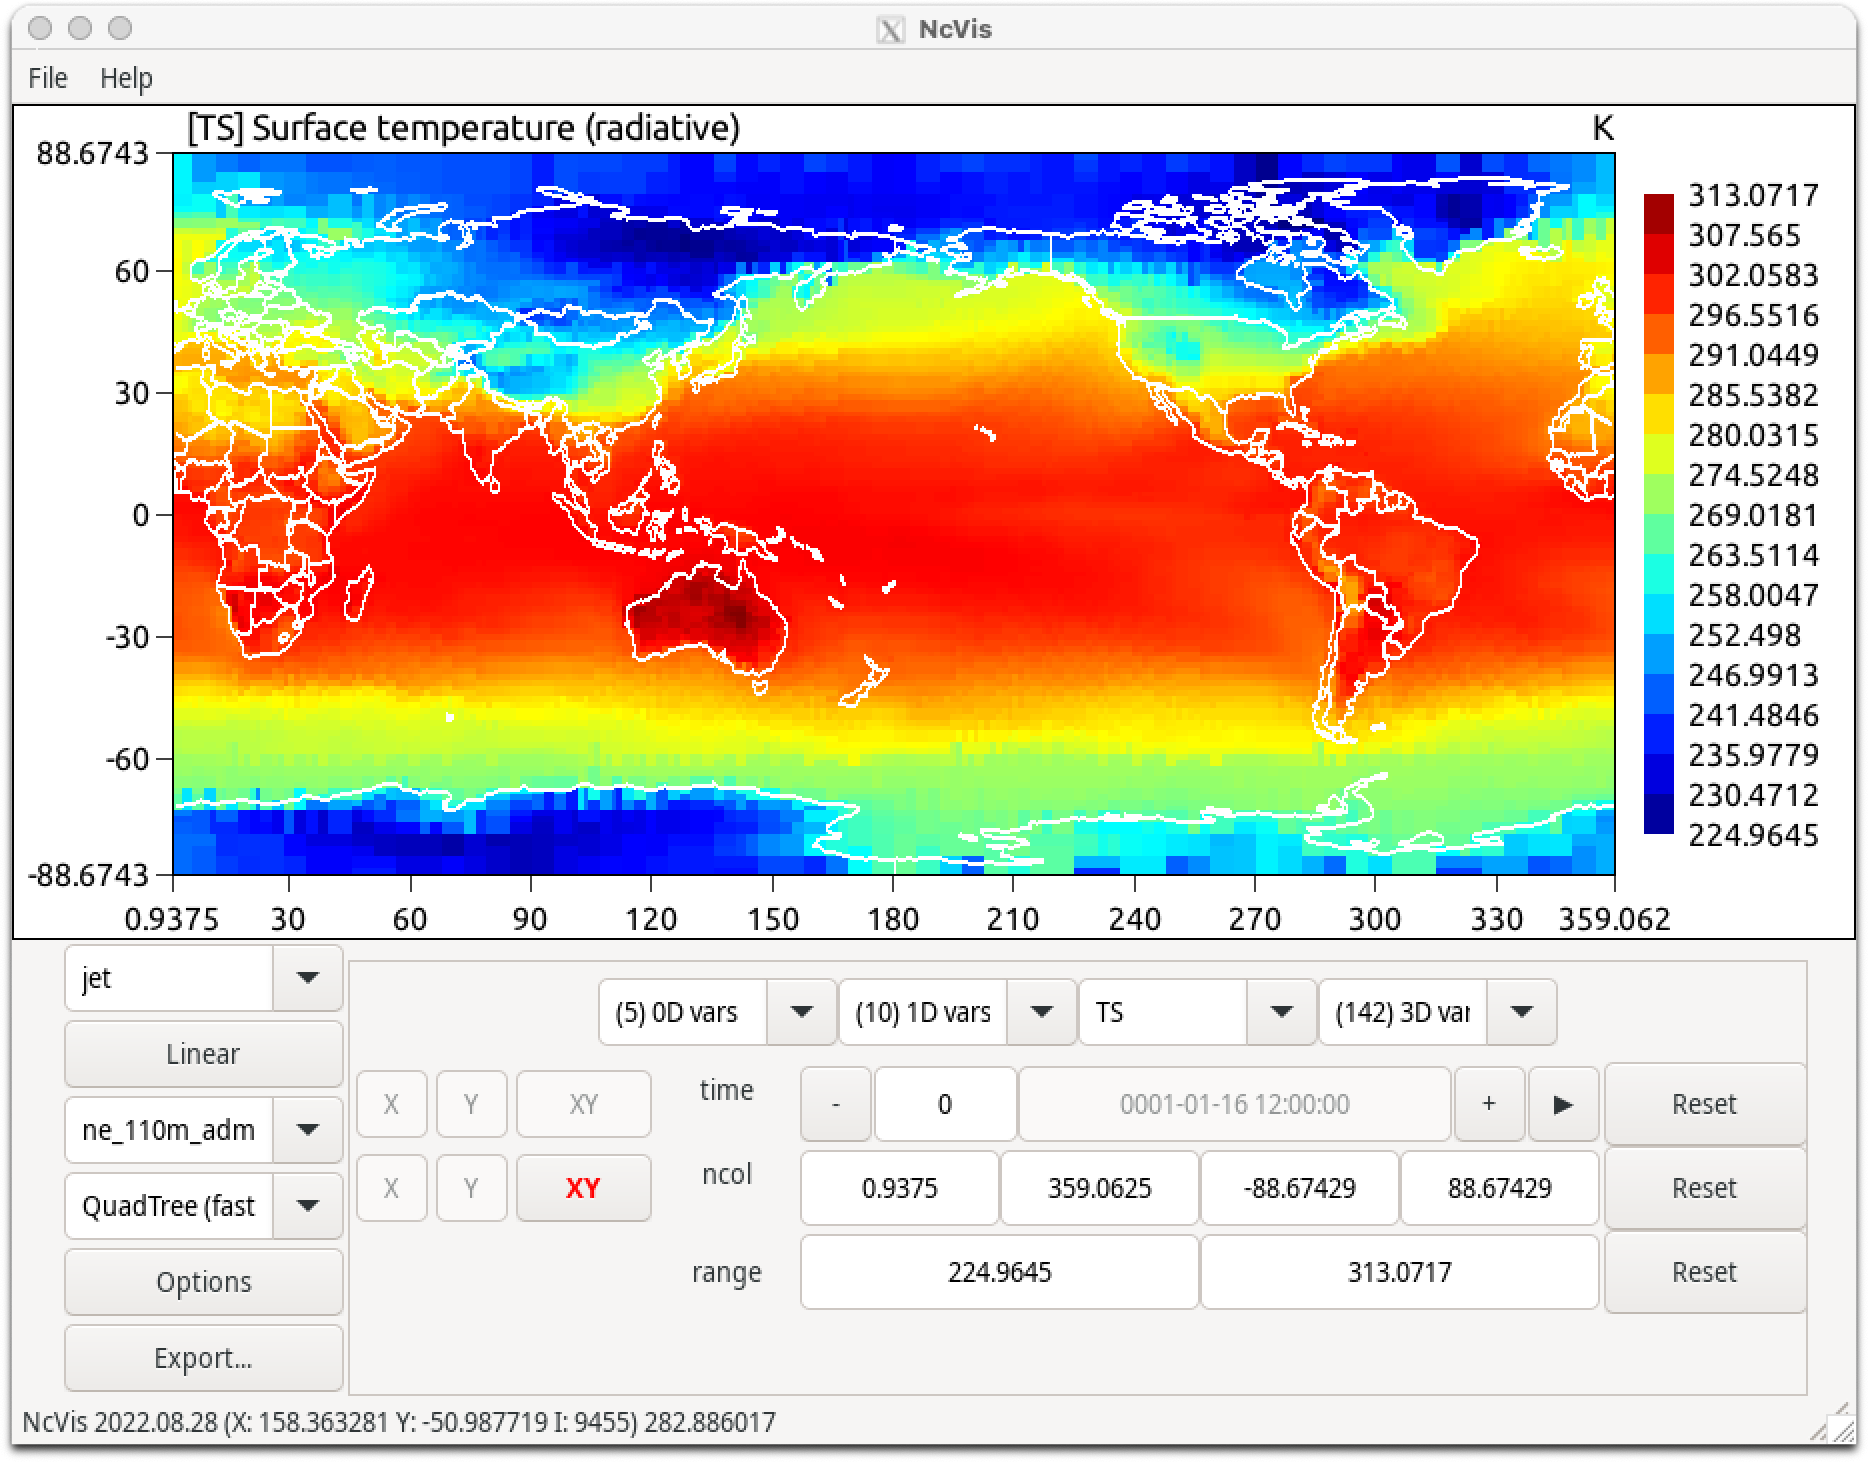This screenshot has height=1462, width=1868.
Task: Toggle the X axis button for ncol
Action: click(392, 1188)
